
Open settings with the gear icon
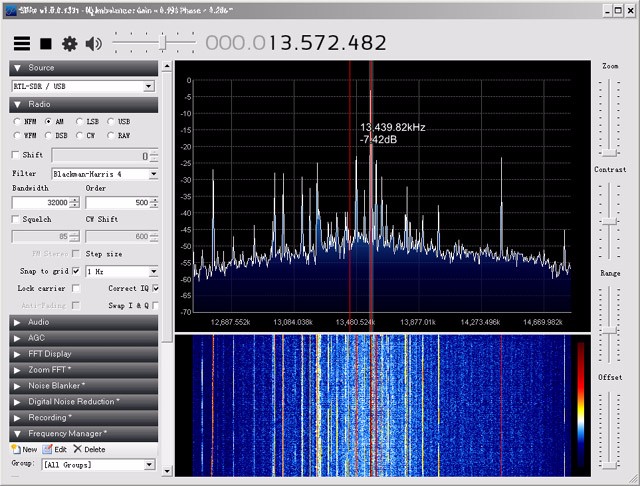[x=69, y=44]
